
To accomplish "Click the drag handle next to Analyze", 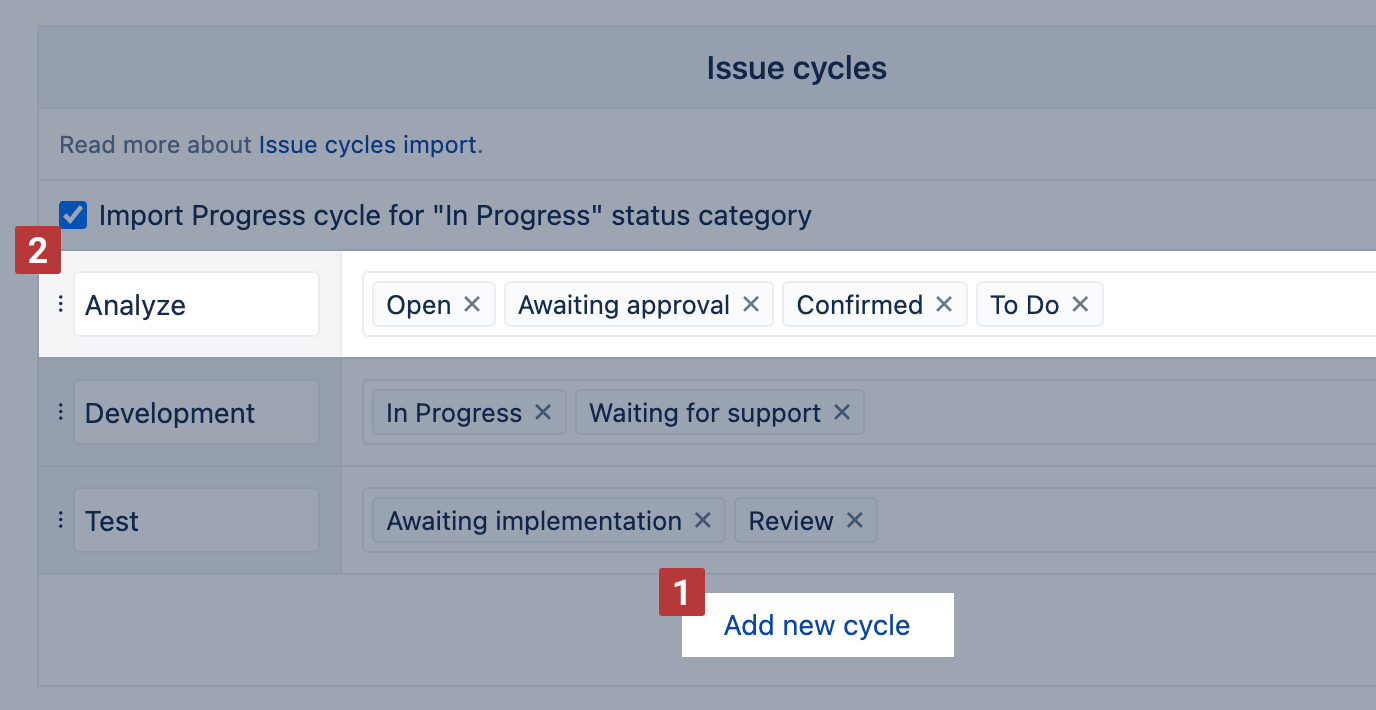I will coord(60,304).
